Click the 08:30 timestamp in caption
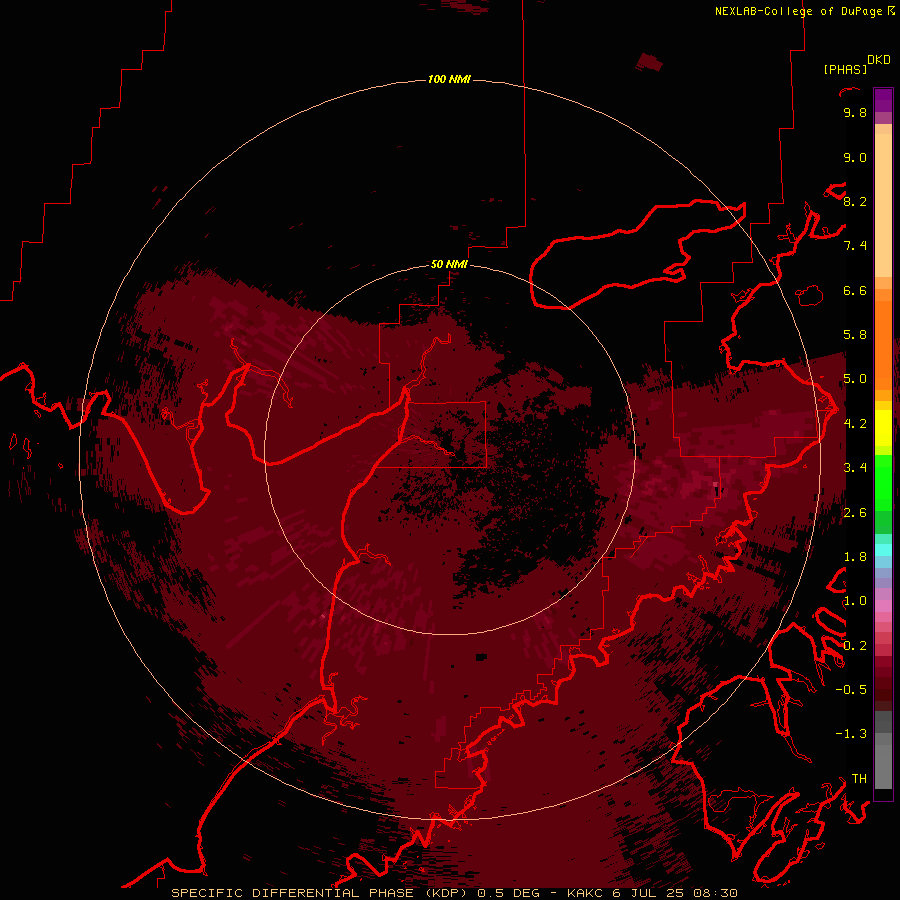This screenshot has height=900, width=900. click(715, 893)
